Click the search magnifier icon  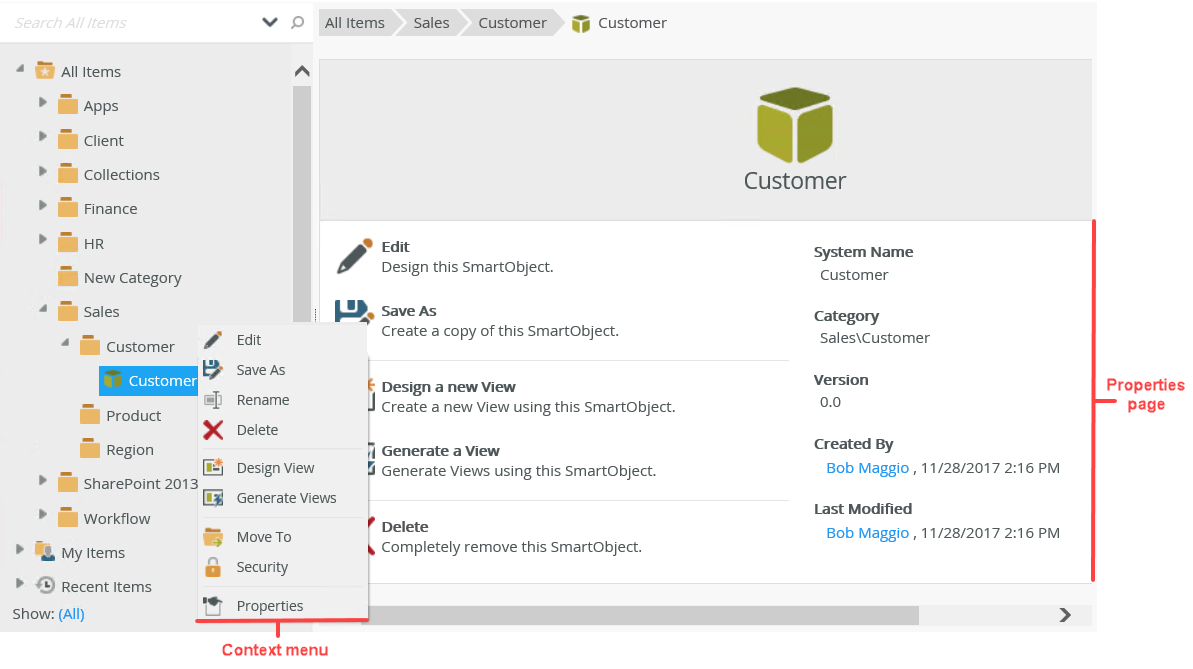(297, 22)
